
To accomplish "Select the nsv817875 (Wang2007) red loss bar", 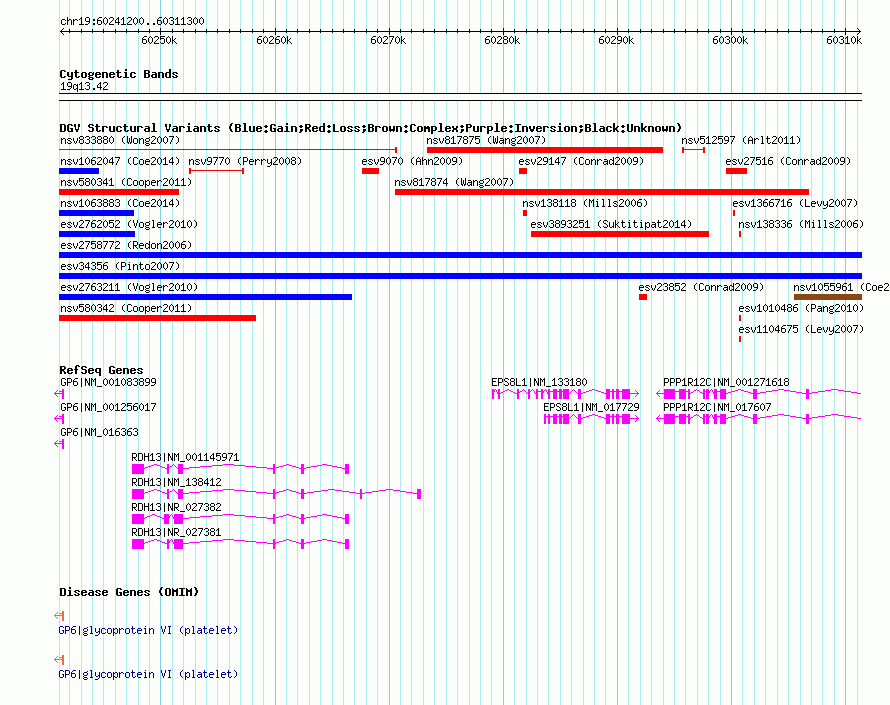I will (x=545, y=150).
